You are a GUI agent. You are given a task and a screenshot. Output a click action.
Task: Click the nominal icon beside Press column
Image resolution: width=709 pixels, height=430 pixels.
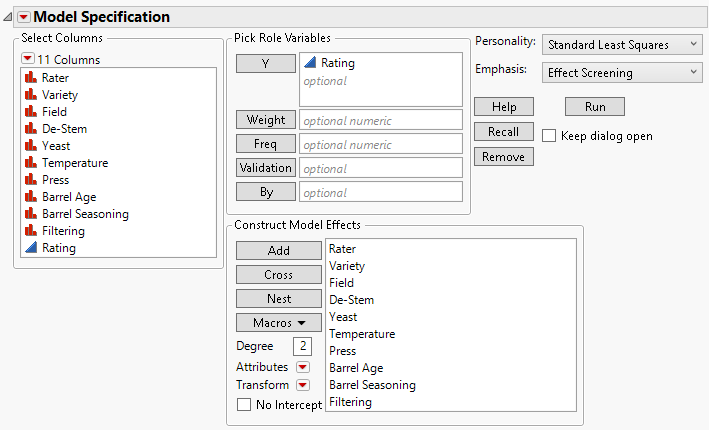tap(32, 180)
